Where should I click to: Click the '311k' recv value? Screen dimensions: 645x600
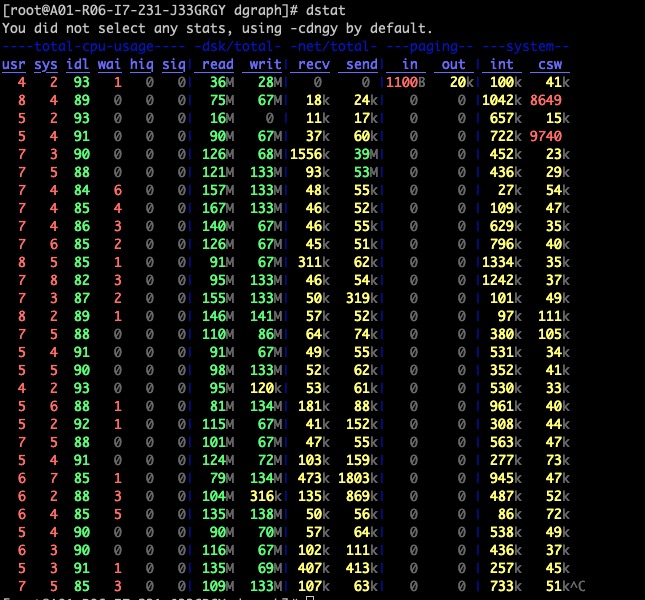click(x=314, y=262)
